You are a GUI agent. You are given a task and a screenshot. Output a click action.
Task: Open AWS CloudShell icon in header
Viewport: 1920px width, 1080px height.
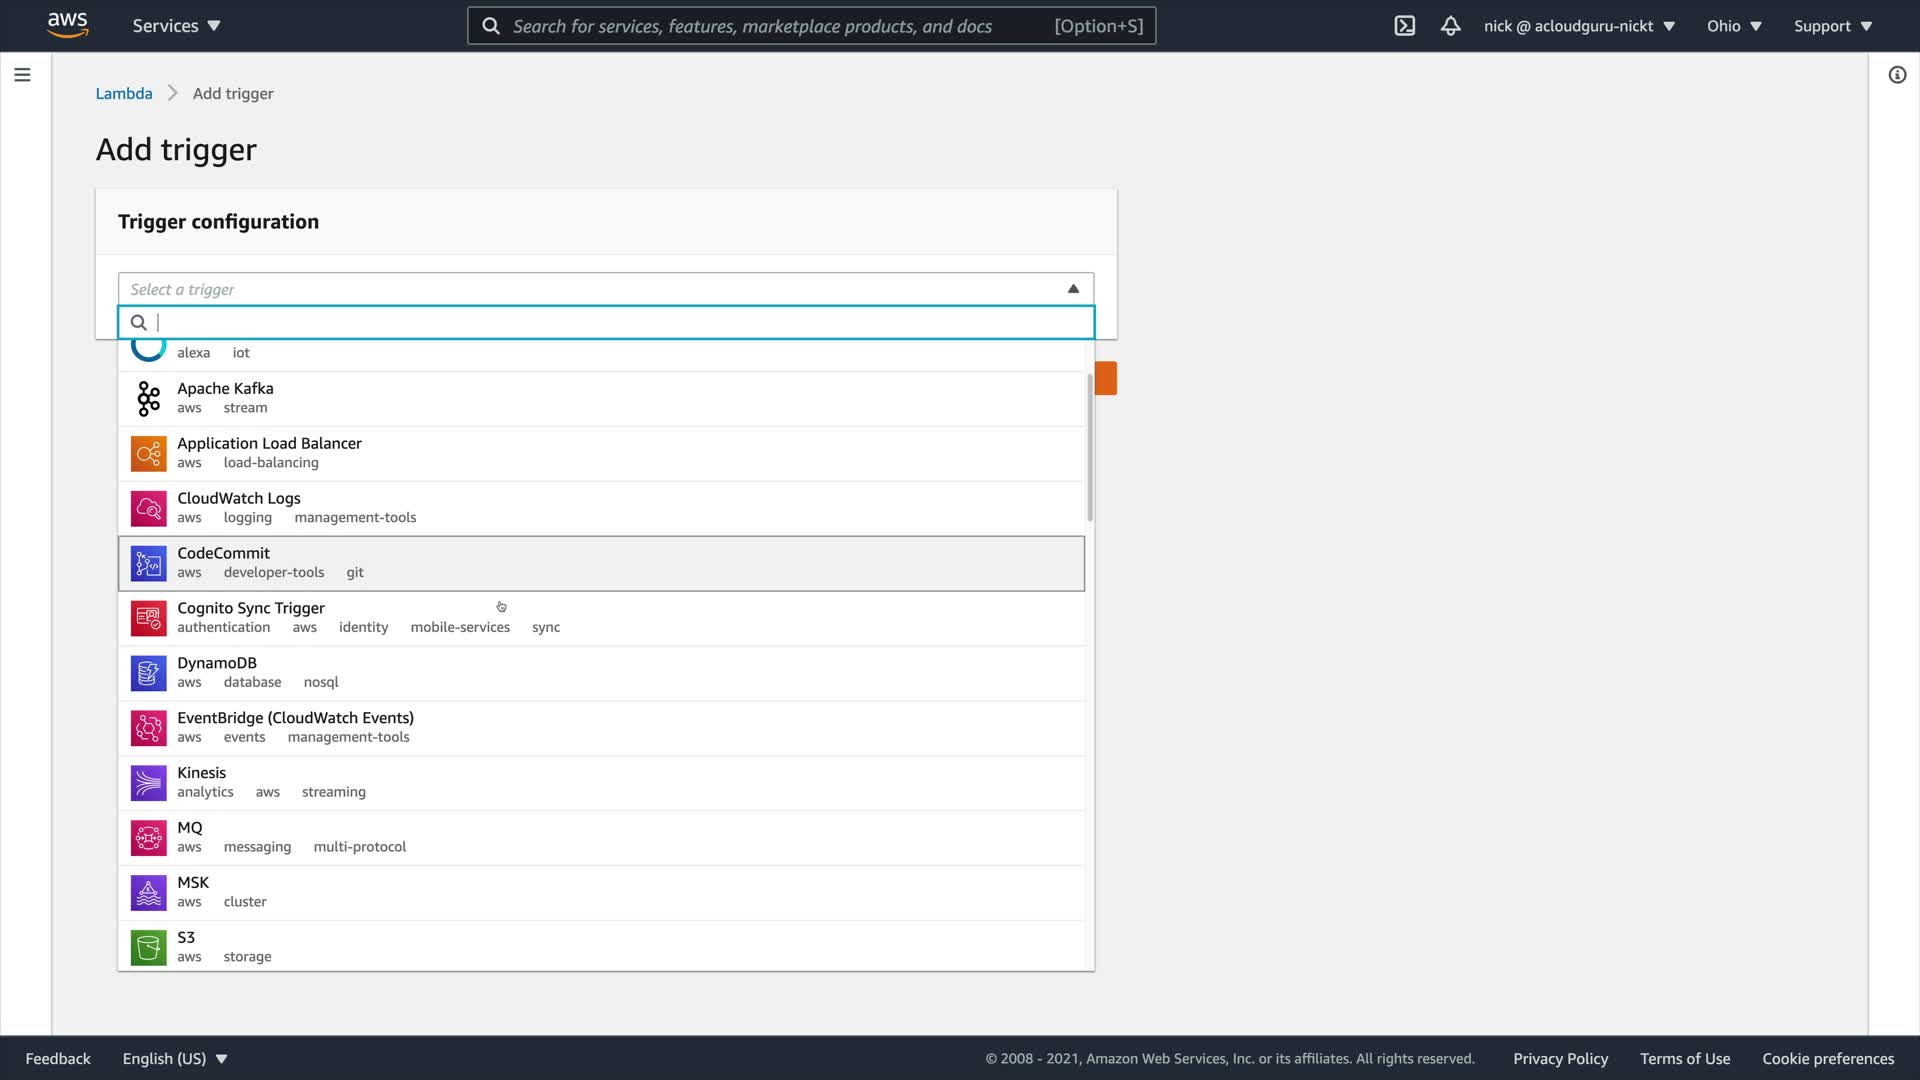click(x=1404, y=26)
